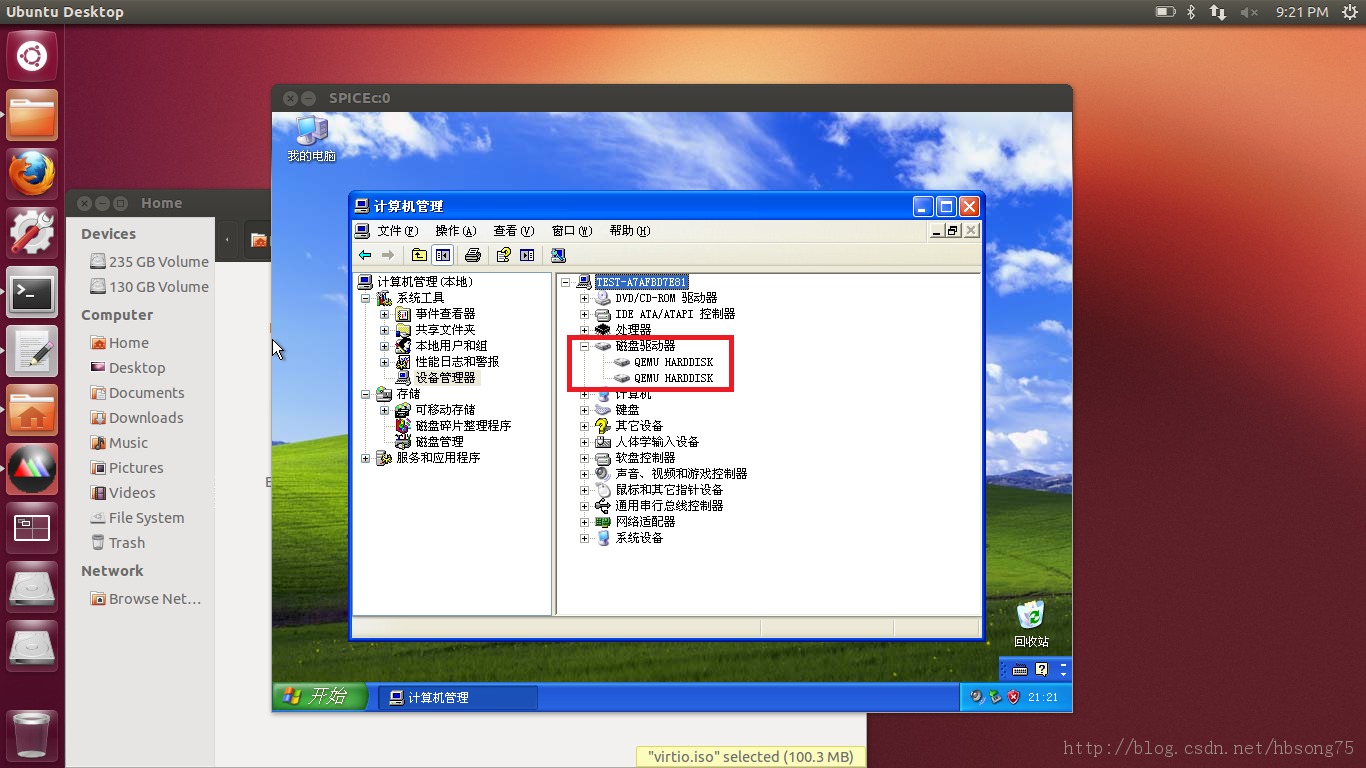
Task: Click the Scan for hardware changes icon
Action: point(558,255)
